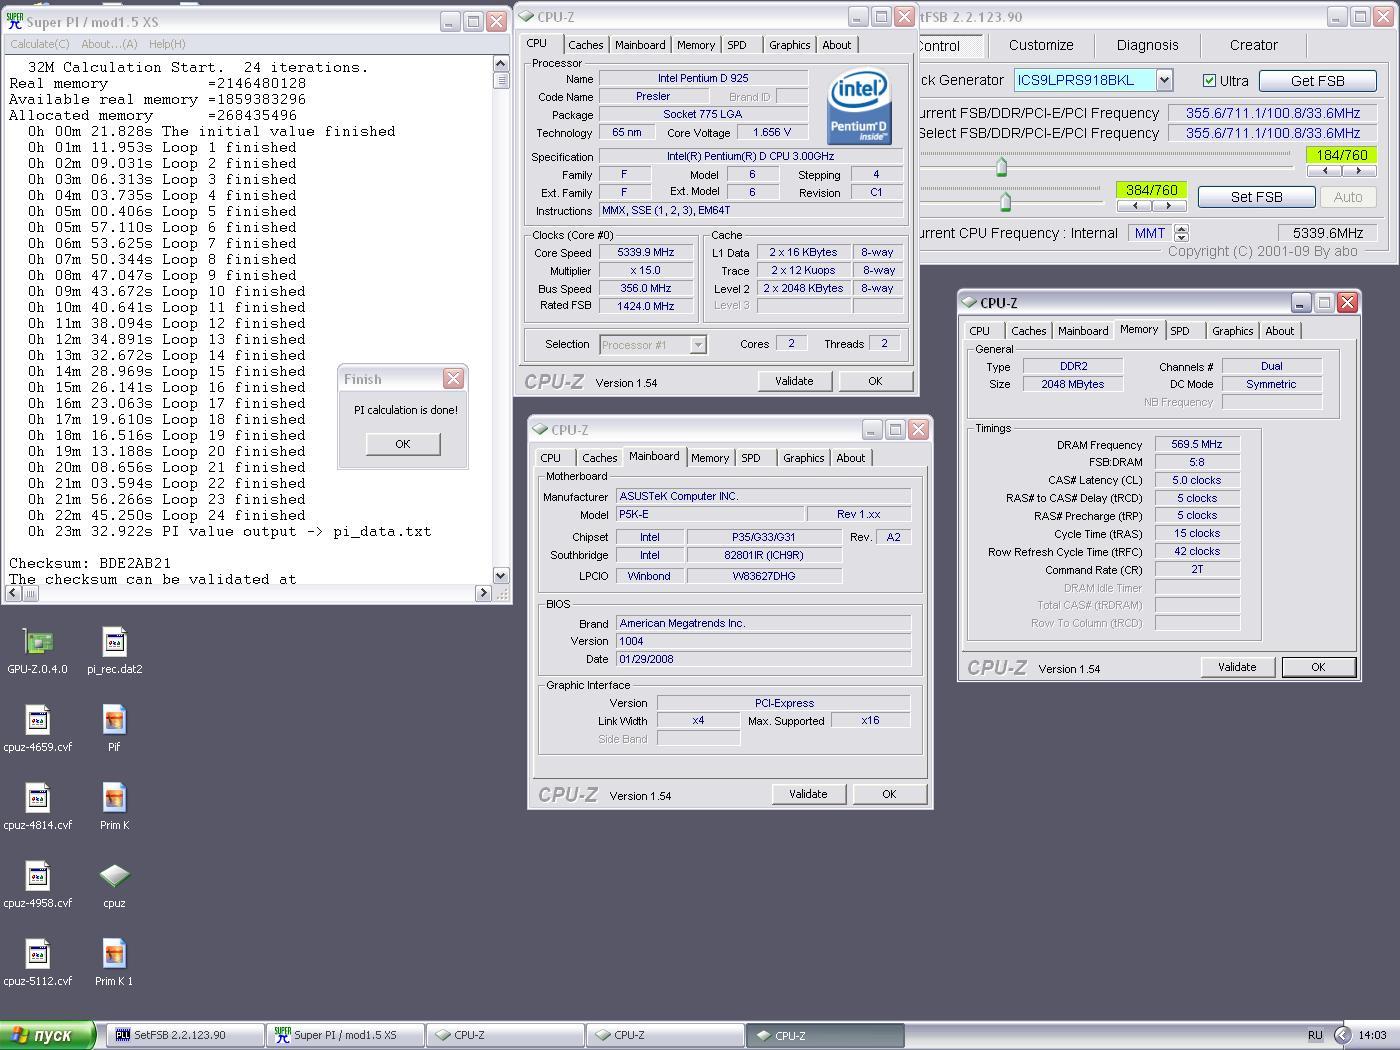The width and height of the screenshot is (1400, 1050).
Task: Open Customize tab in SetFSB
Action: tap(1040, 45)
